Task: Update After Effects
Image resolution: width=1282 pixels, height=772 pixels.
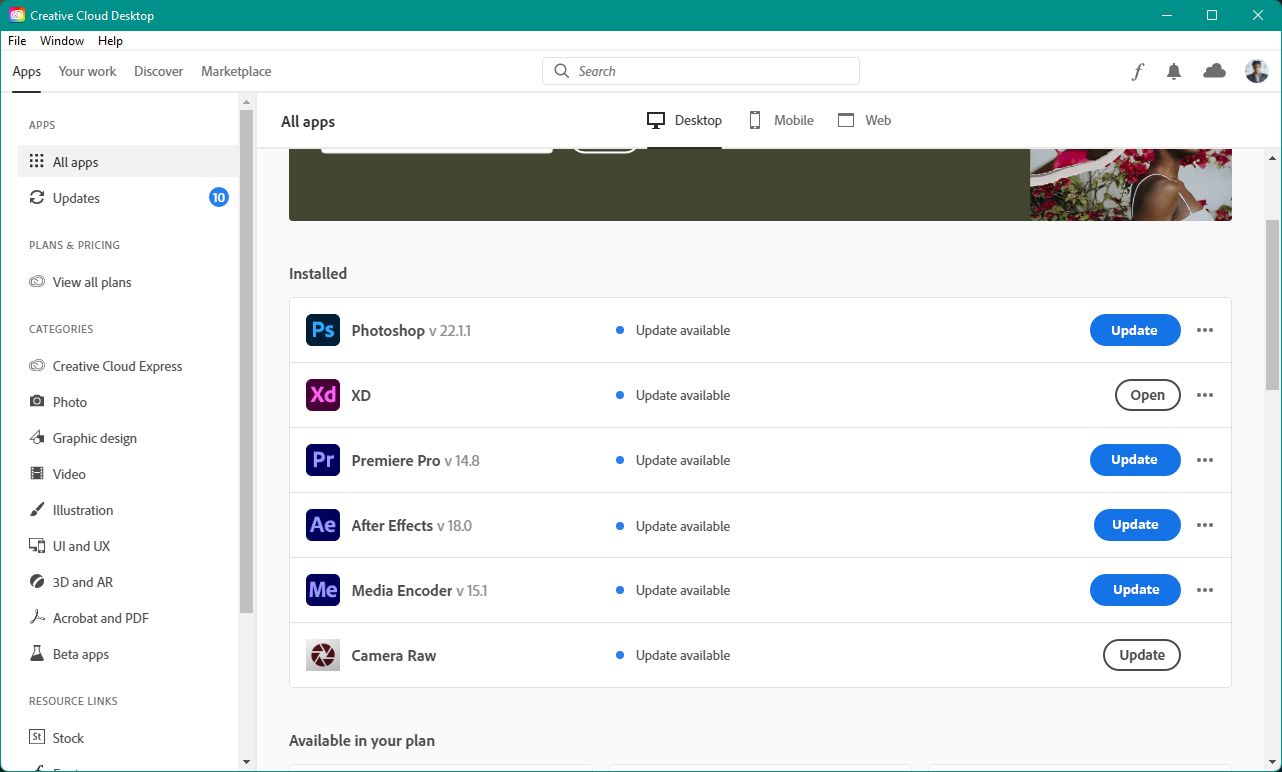Action: pyautogui.click(x=1136, y=525)
